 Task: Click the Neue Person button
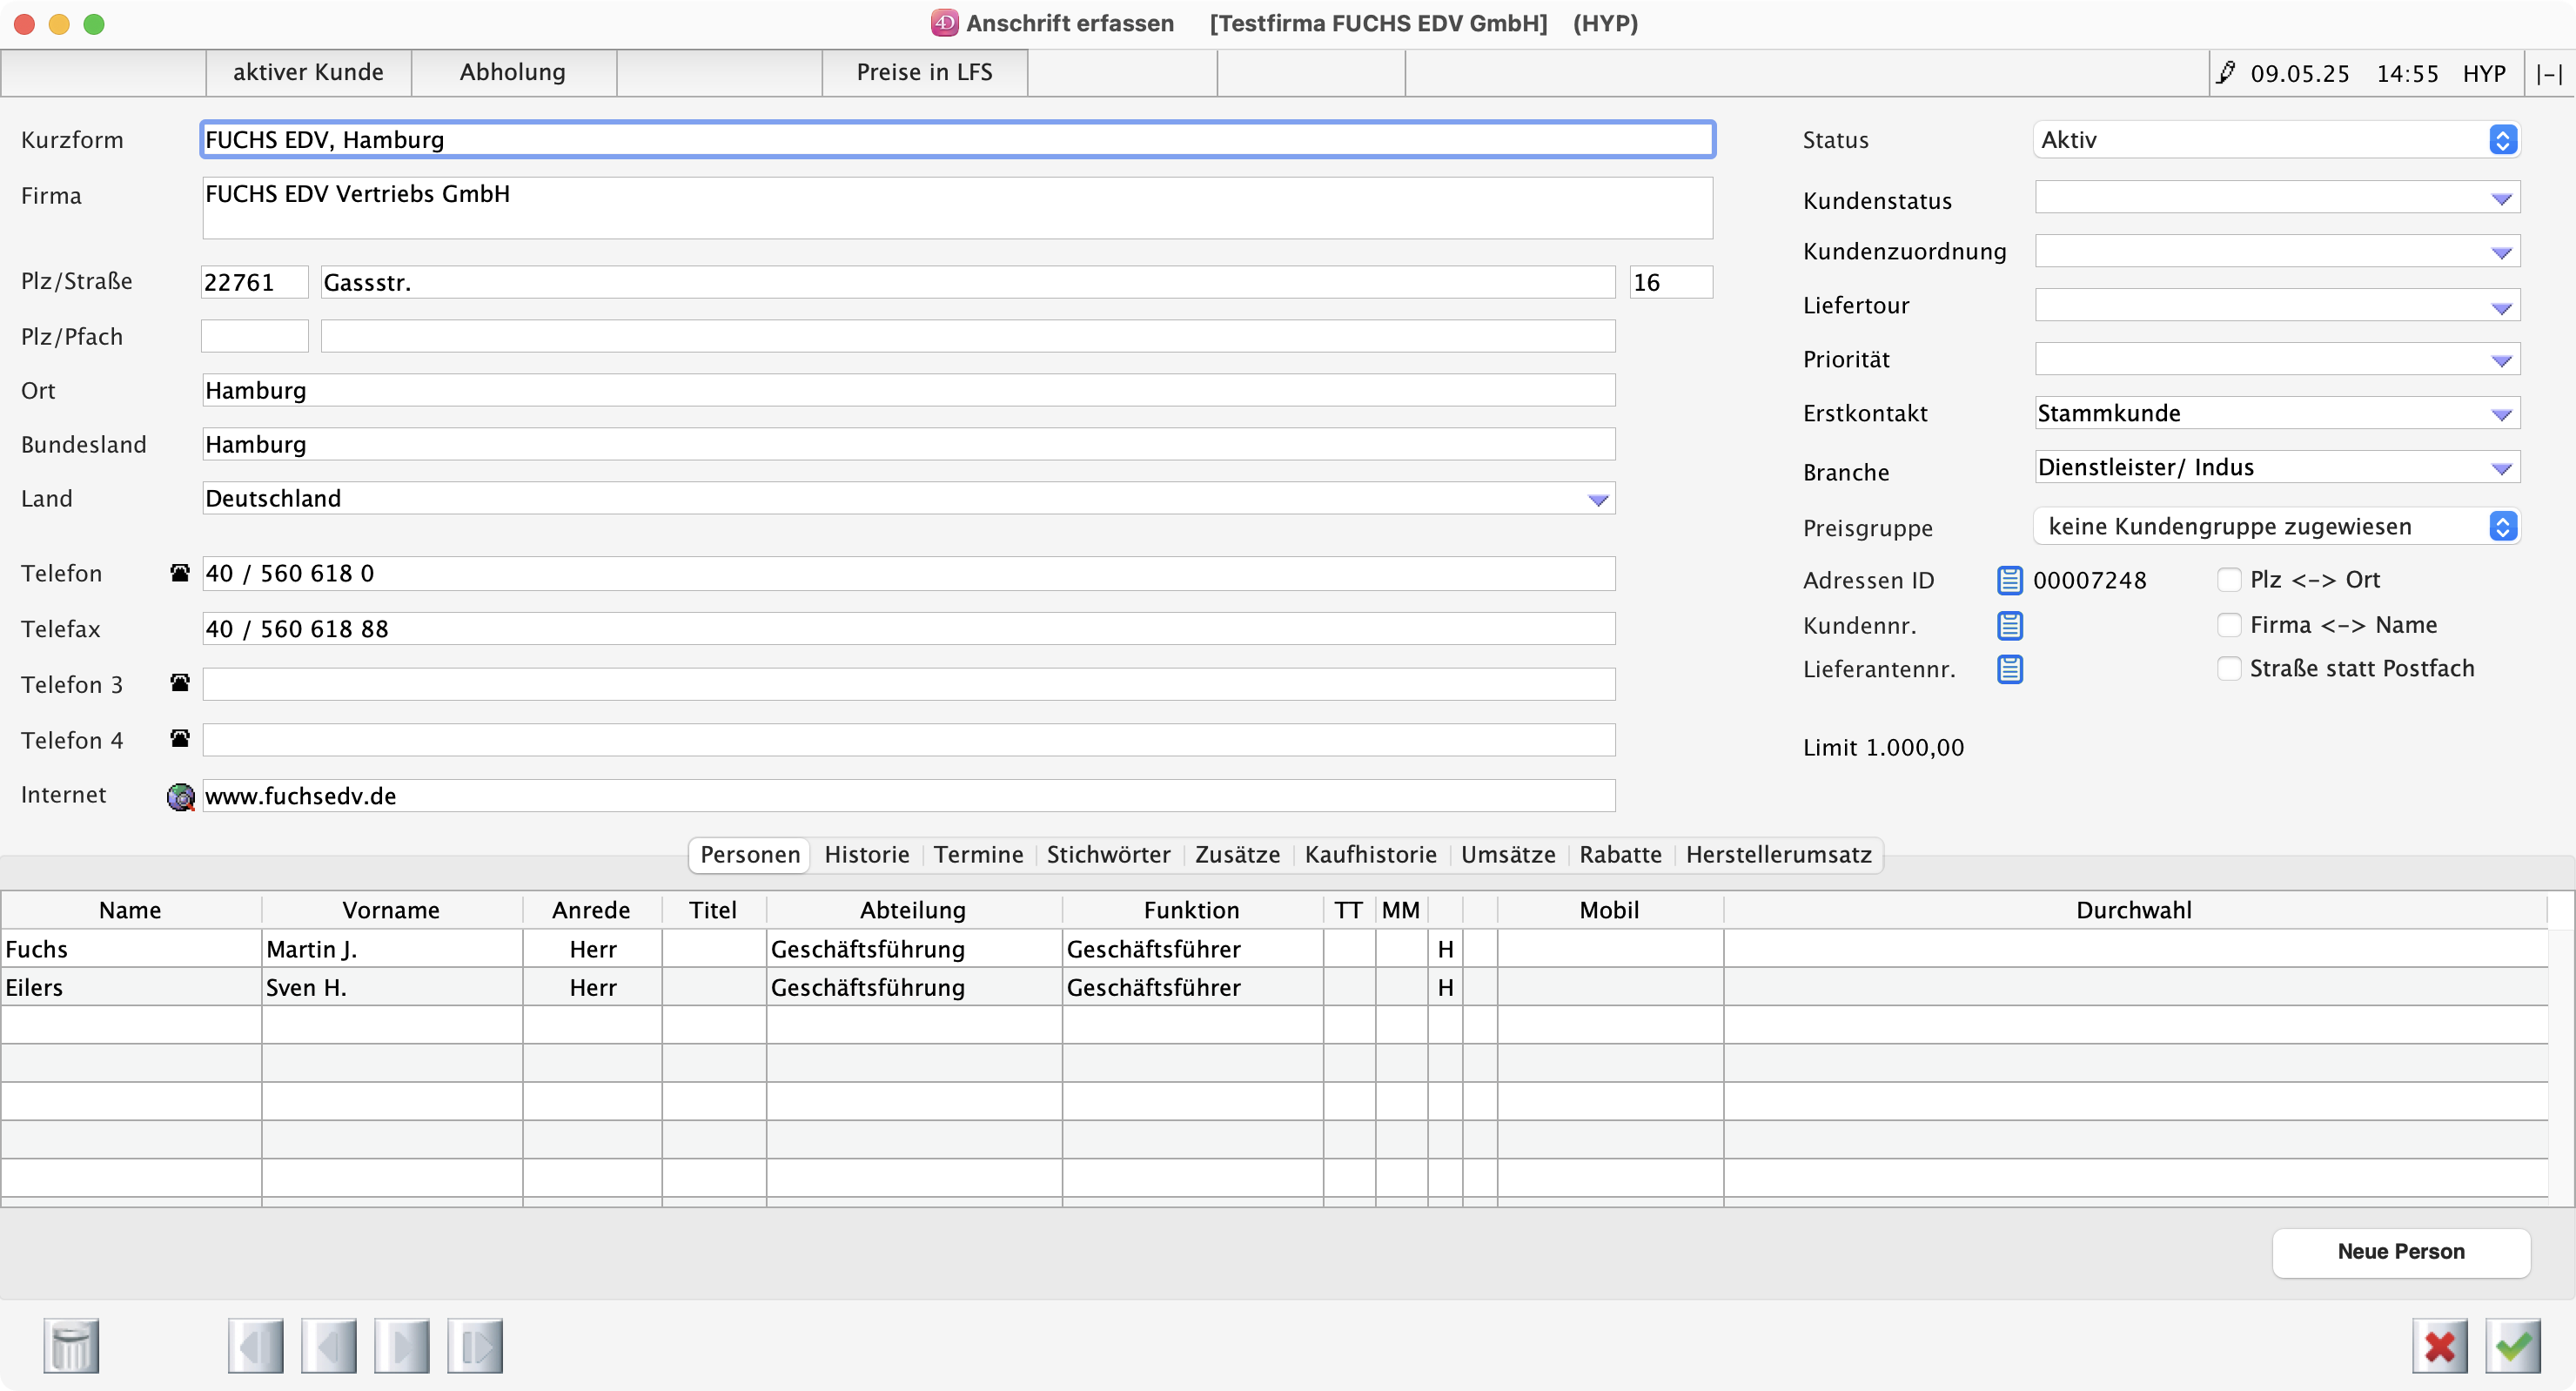[2400, 1252]
